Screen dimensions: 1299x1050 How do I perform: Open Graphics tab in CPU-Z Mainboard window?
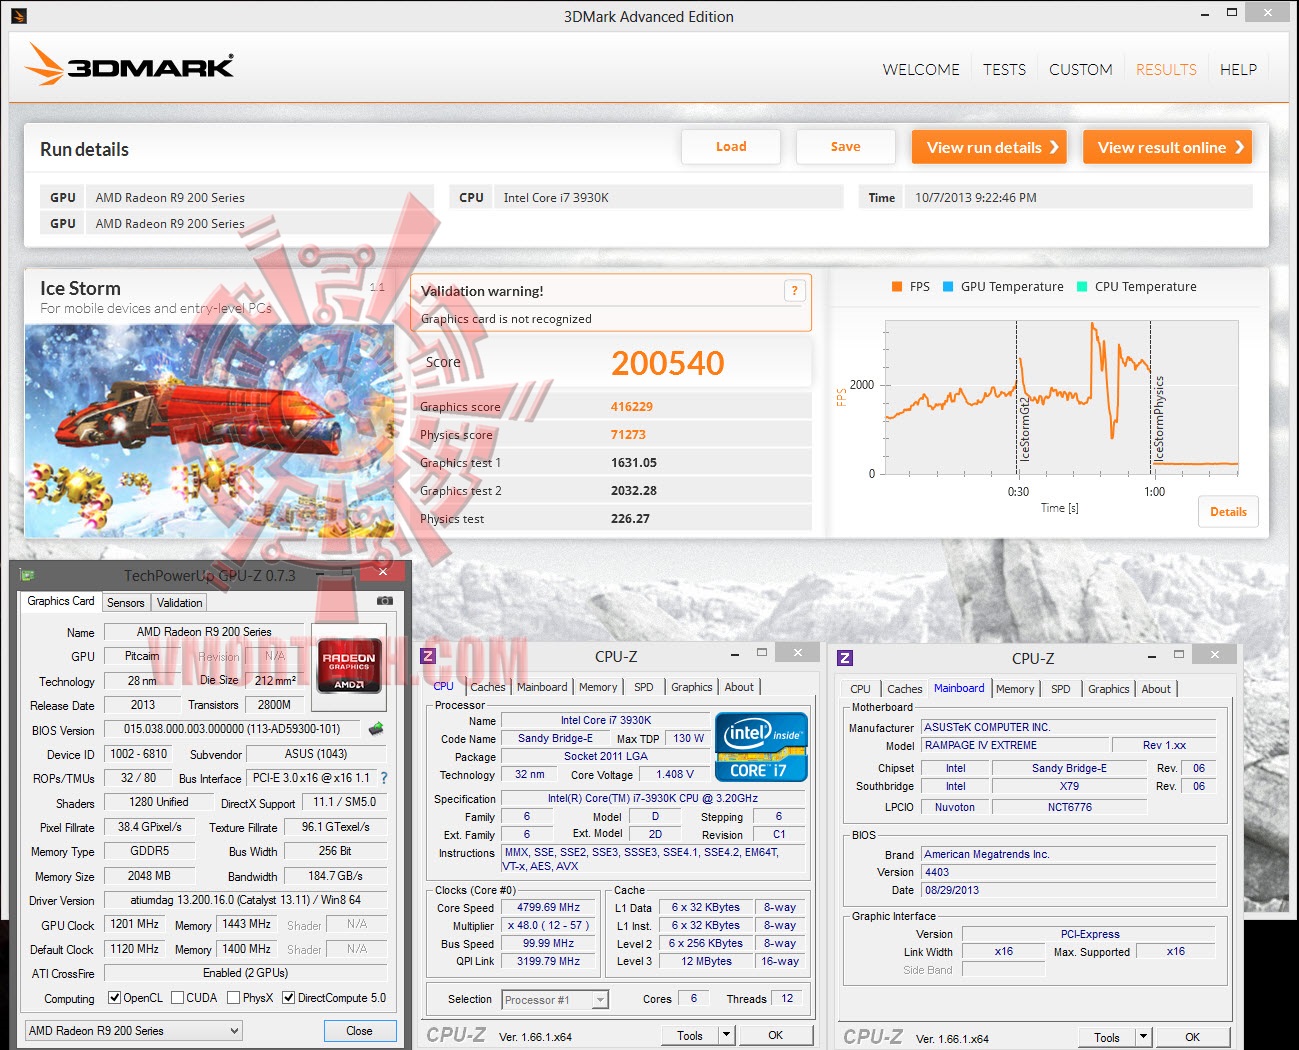click(x=1109, y=689)
